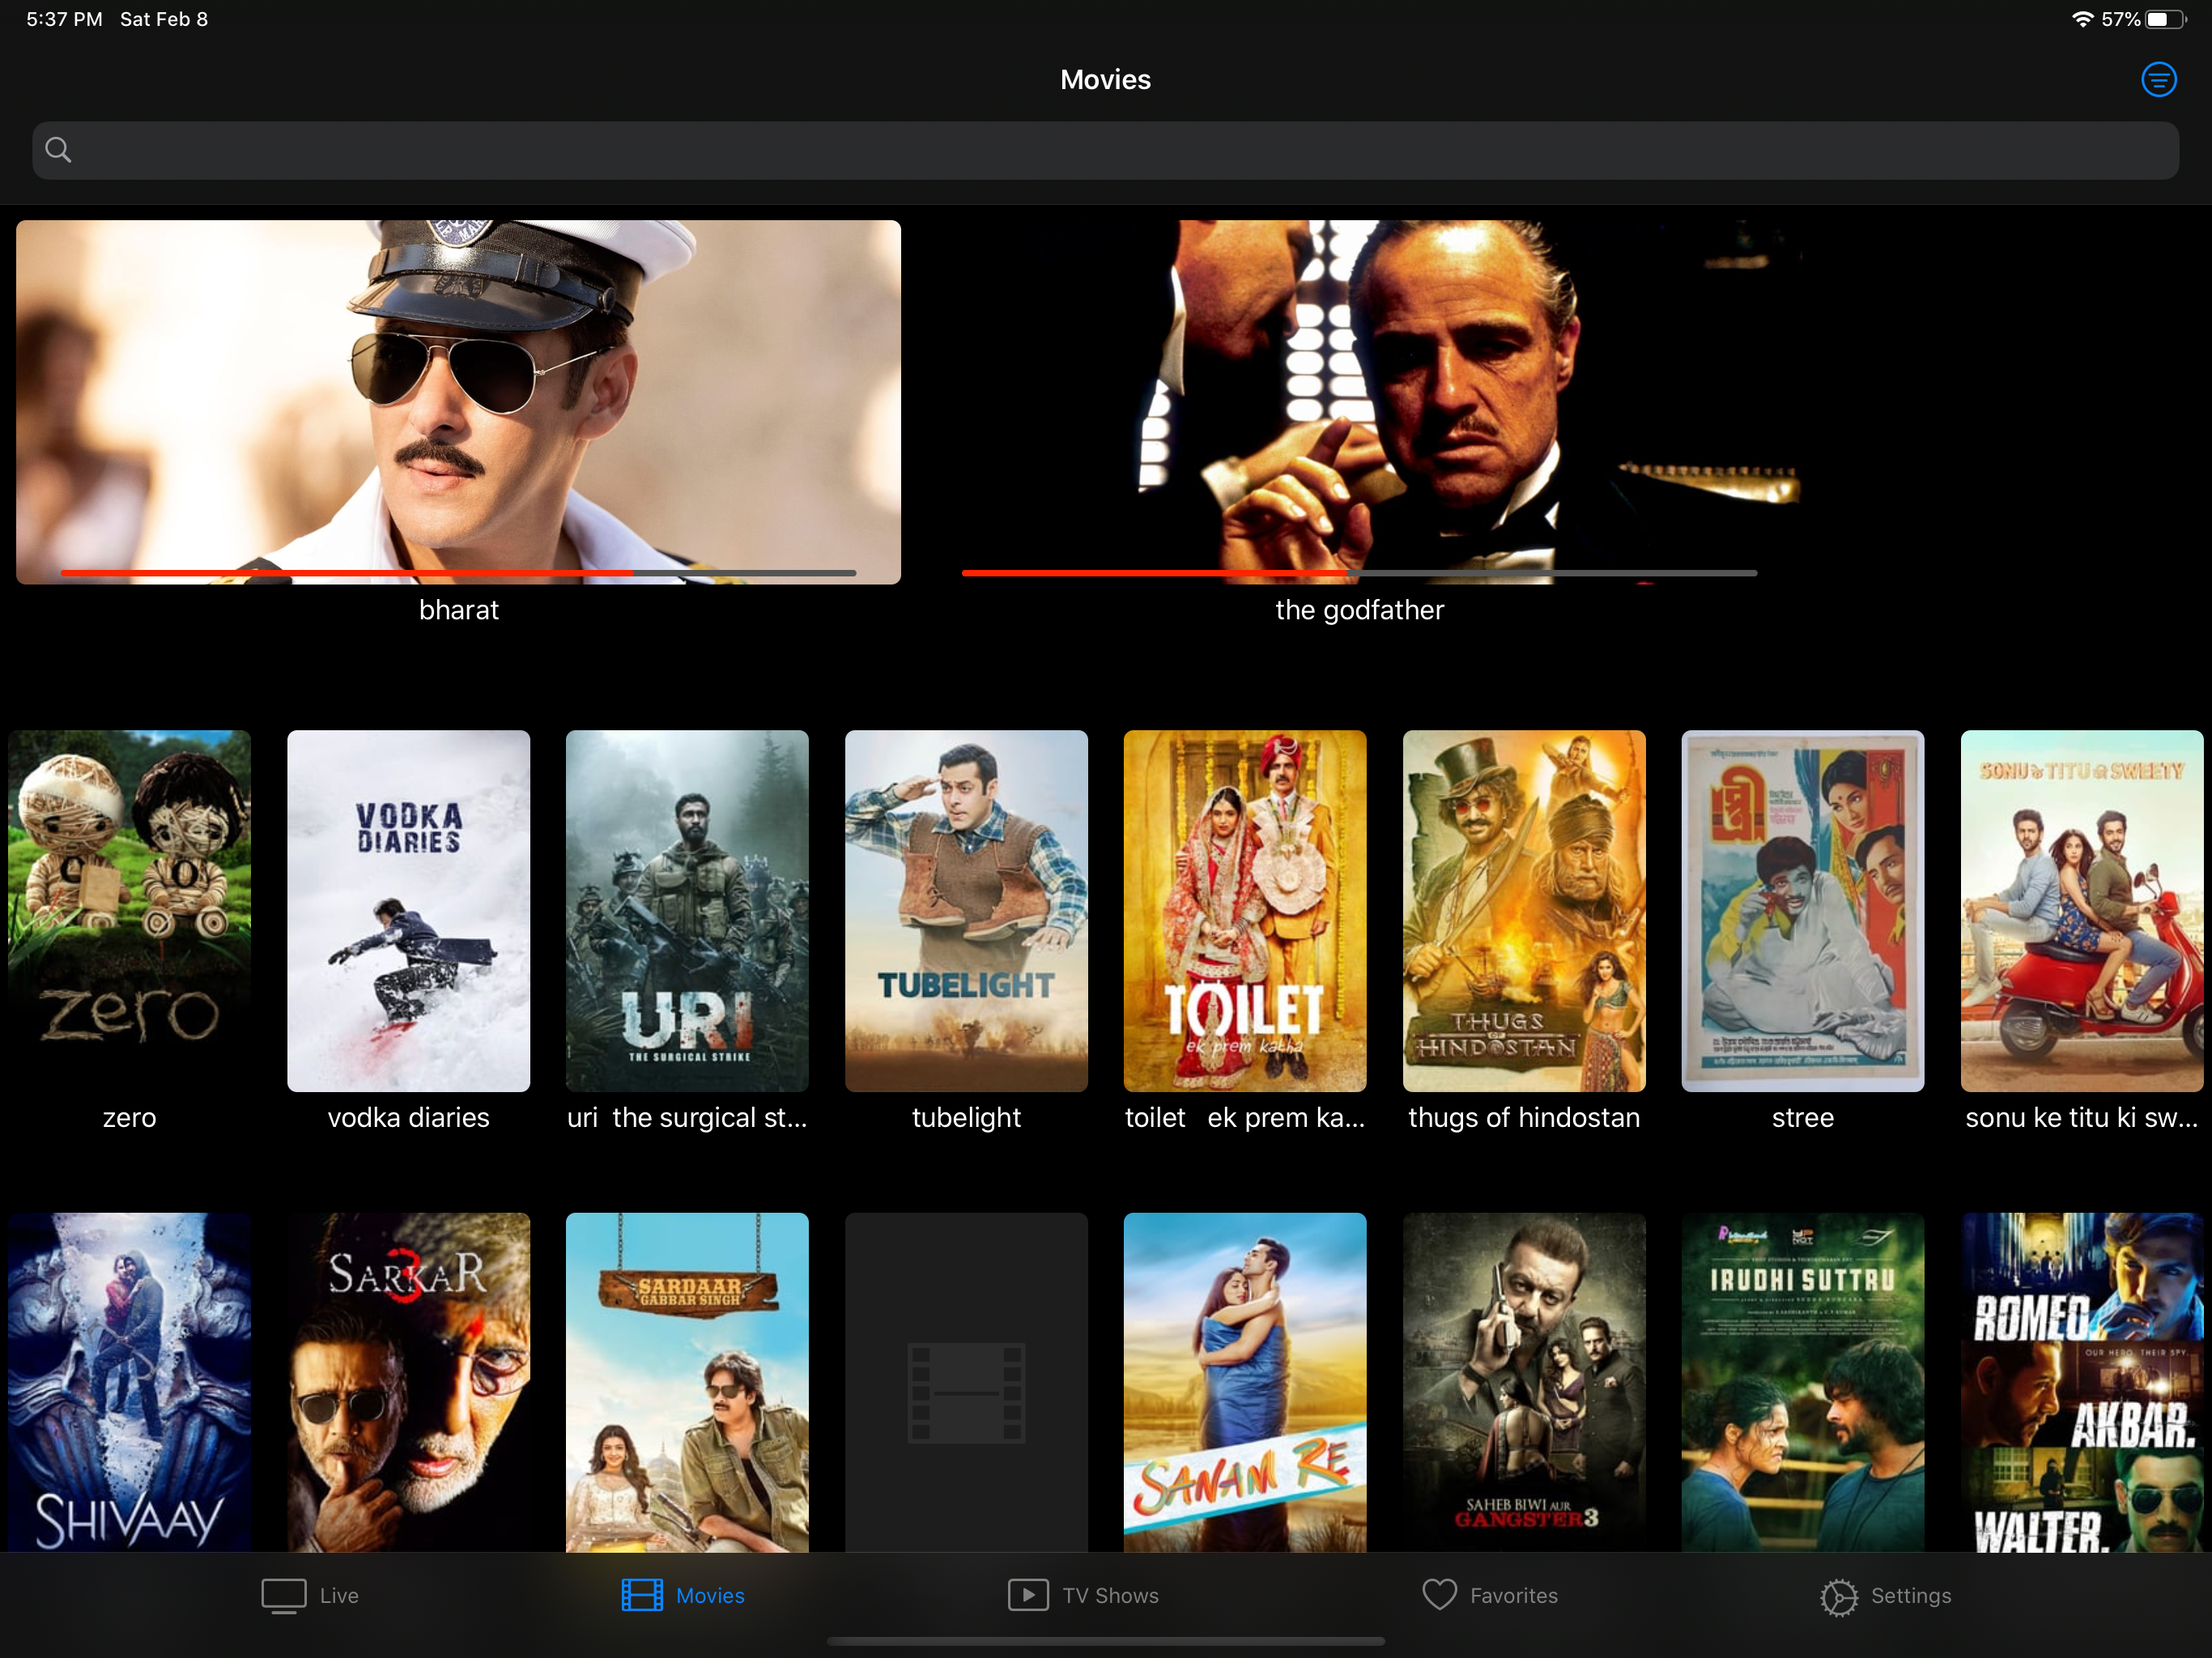Tap the Settings gear icon
Image resolution: width=2212 pixels, height=1658 pixels.
pyautogui.click(x=1838, y=1597)
